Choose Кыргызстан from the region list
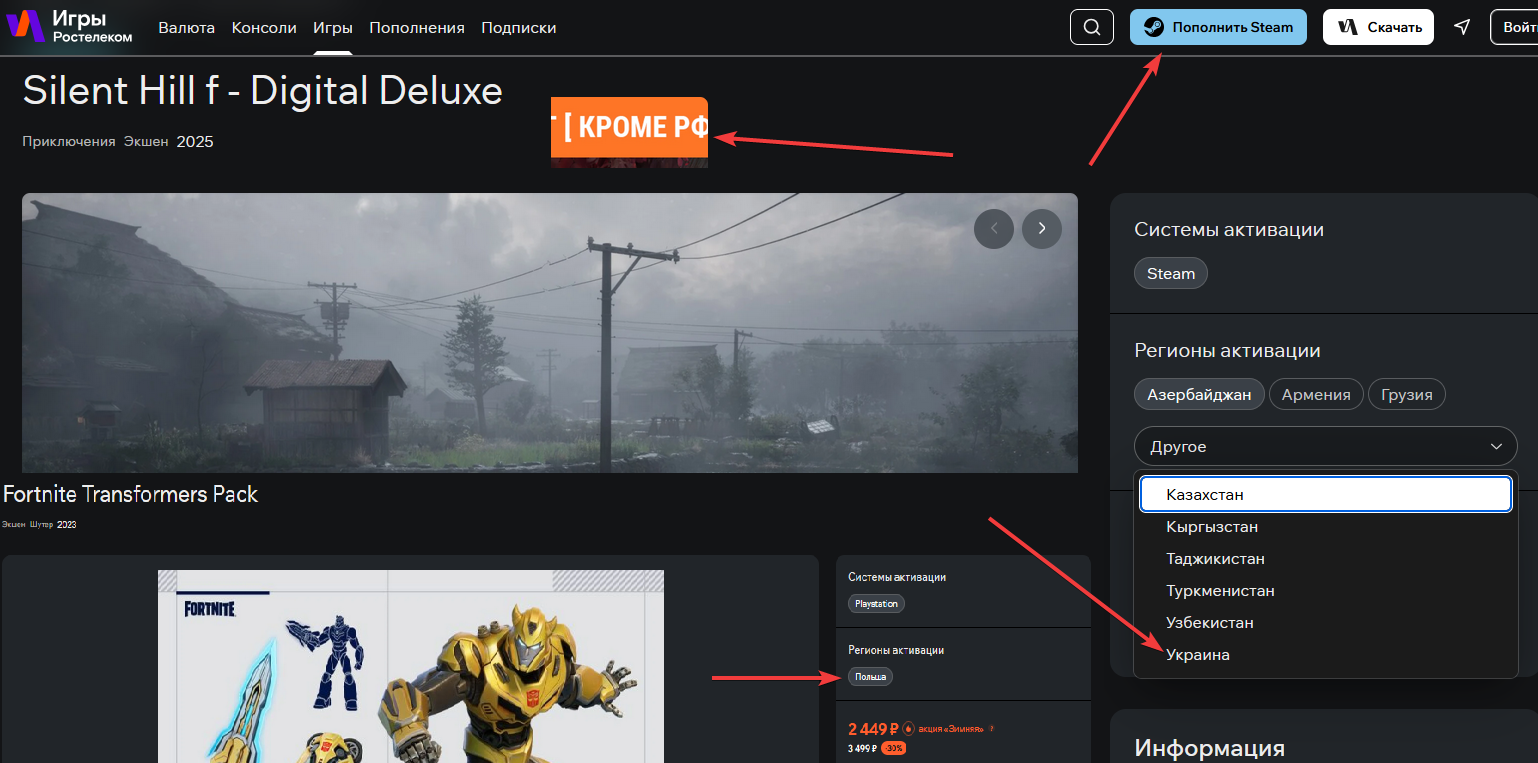The image size is (1538, 763). point(1325,526)
